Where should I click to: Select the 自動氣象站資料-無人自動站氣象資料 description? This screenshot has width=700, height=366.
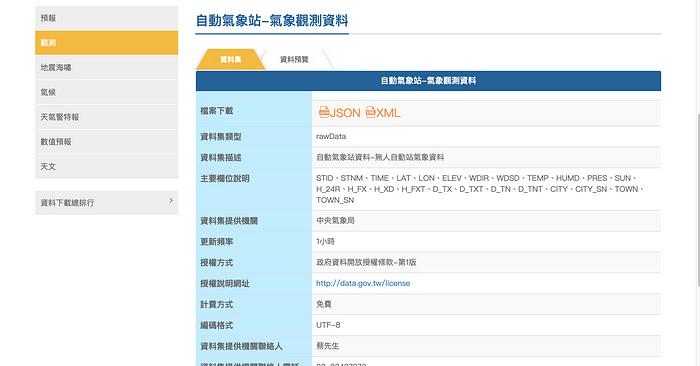click(x=380, y=158)
